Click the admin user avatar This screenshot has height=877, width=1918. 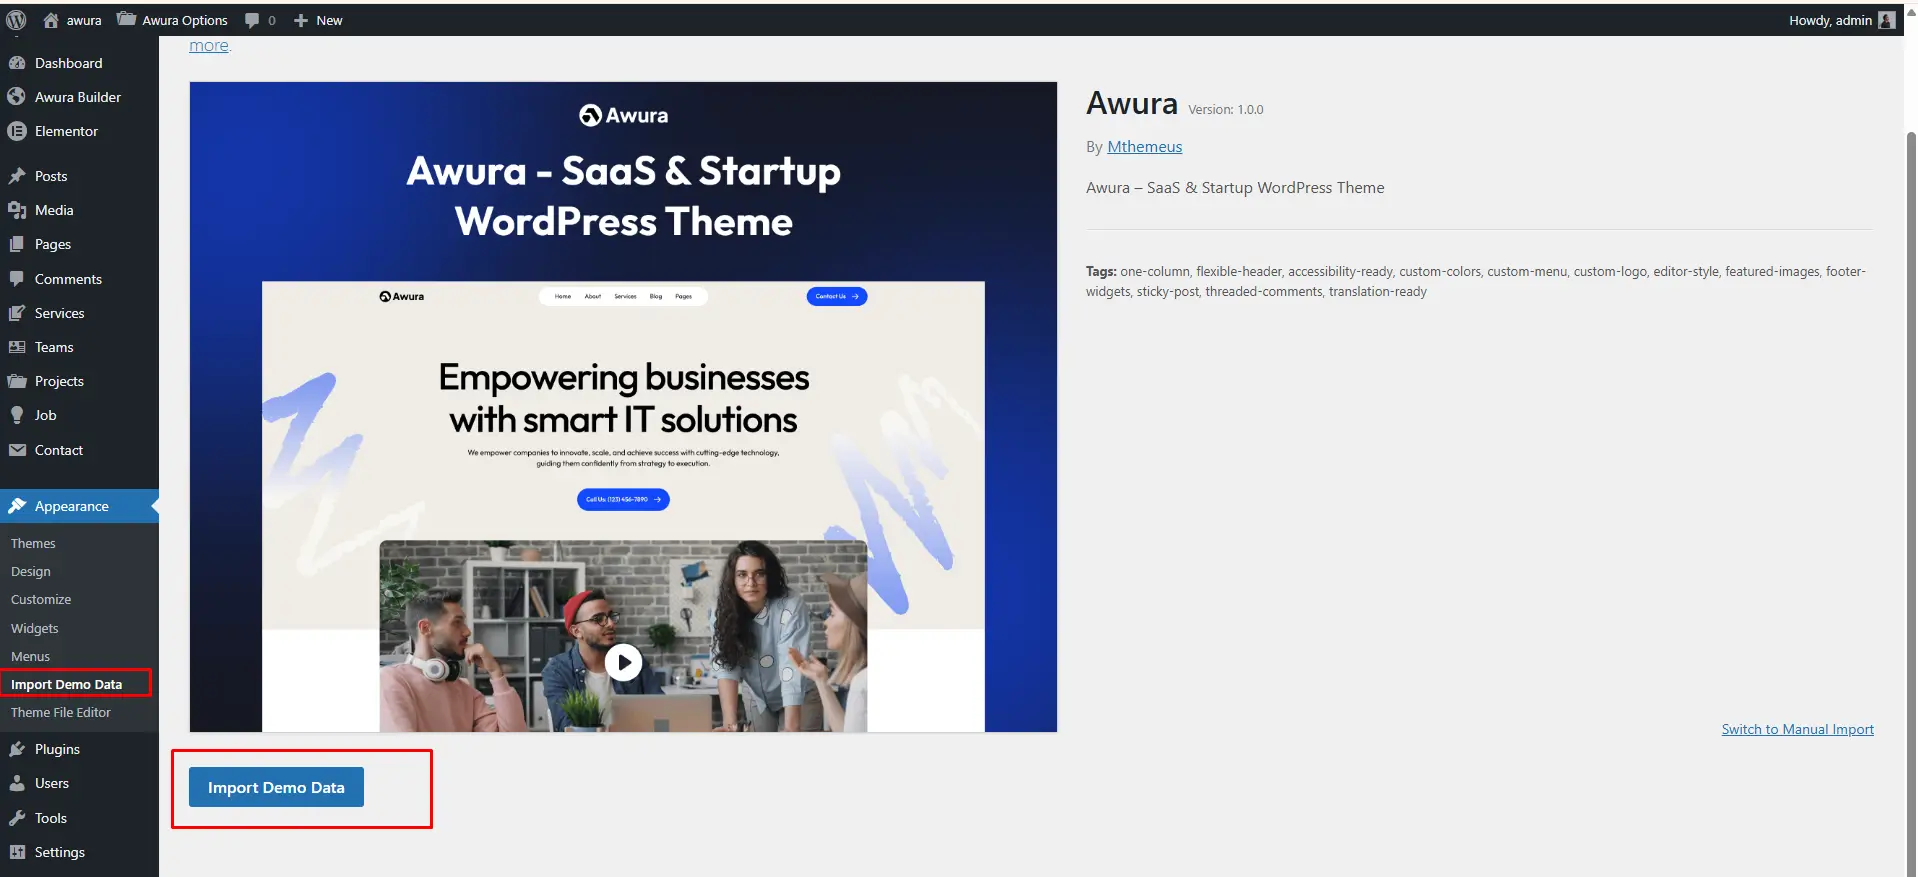pyautogui.click(x=1886, y=20)
